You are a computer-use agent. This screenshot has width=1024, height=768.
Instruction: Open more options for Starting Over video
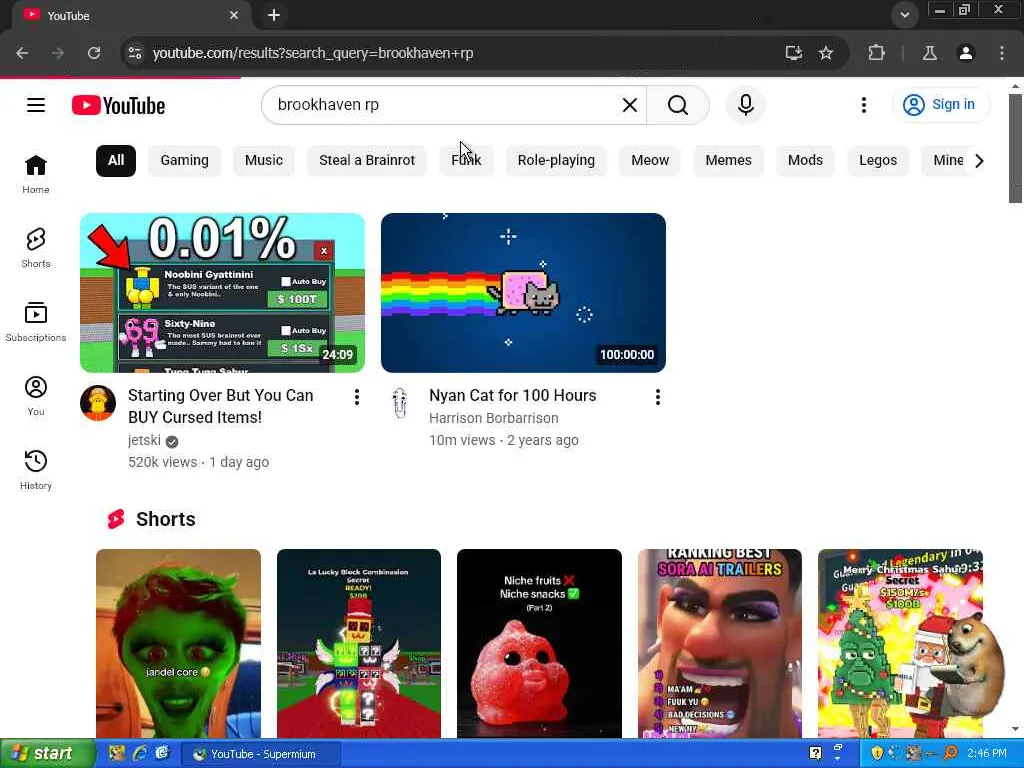coord(357,397)
